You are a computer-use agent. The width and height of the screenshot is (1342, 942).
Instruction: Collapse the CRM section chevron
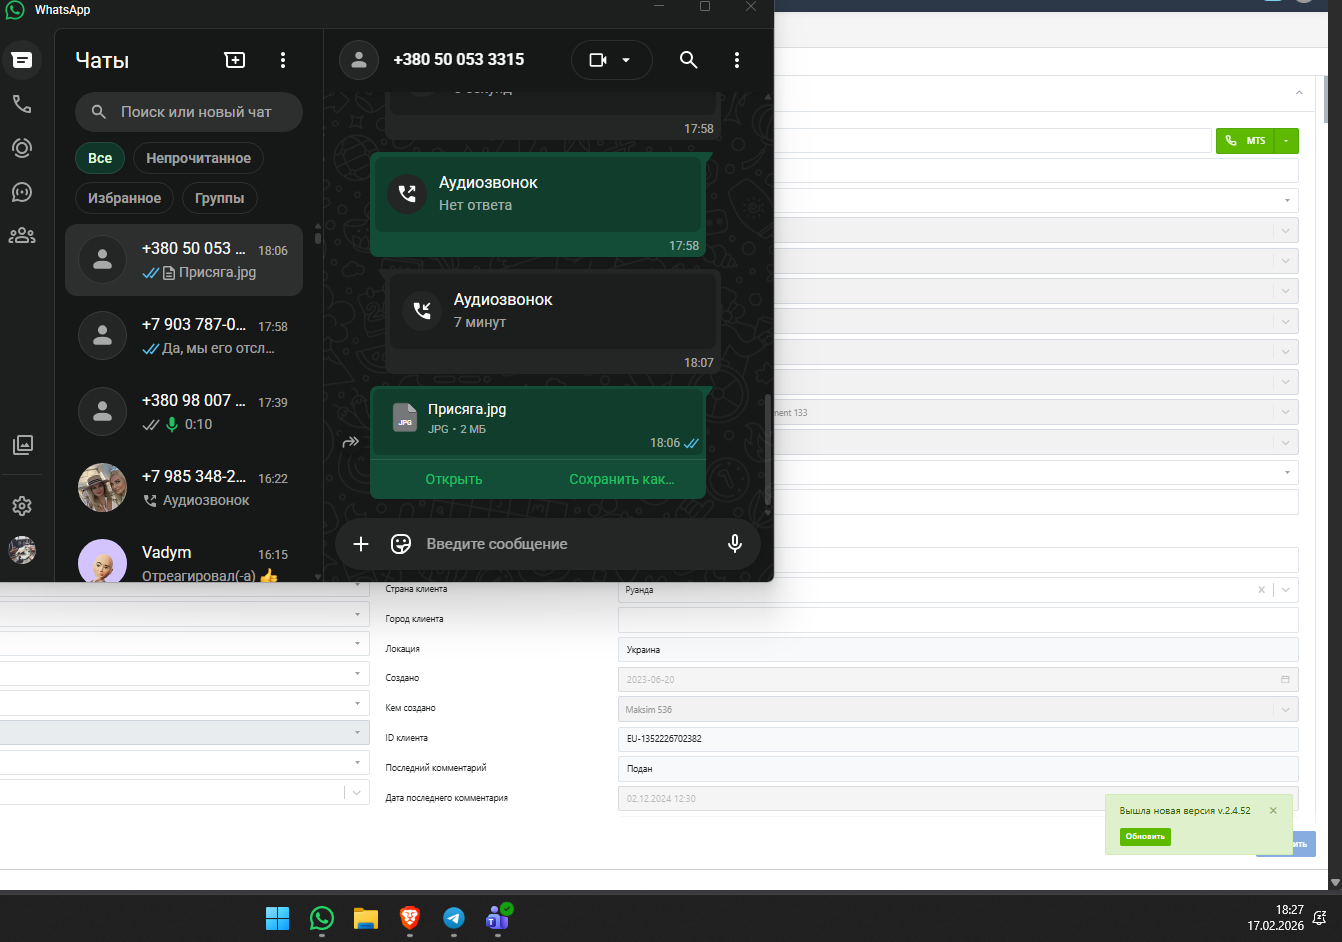(1299, 93)
